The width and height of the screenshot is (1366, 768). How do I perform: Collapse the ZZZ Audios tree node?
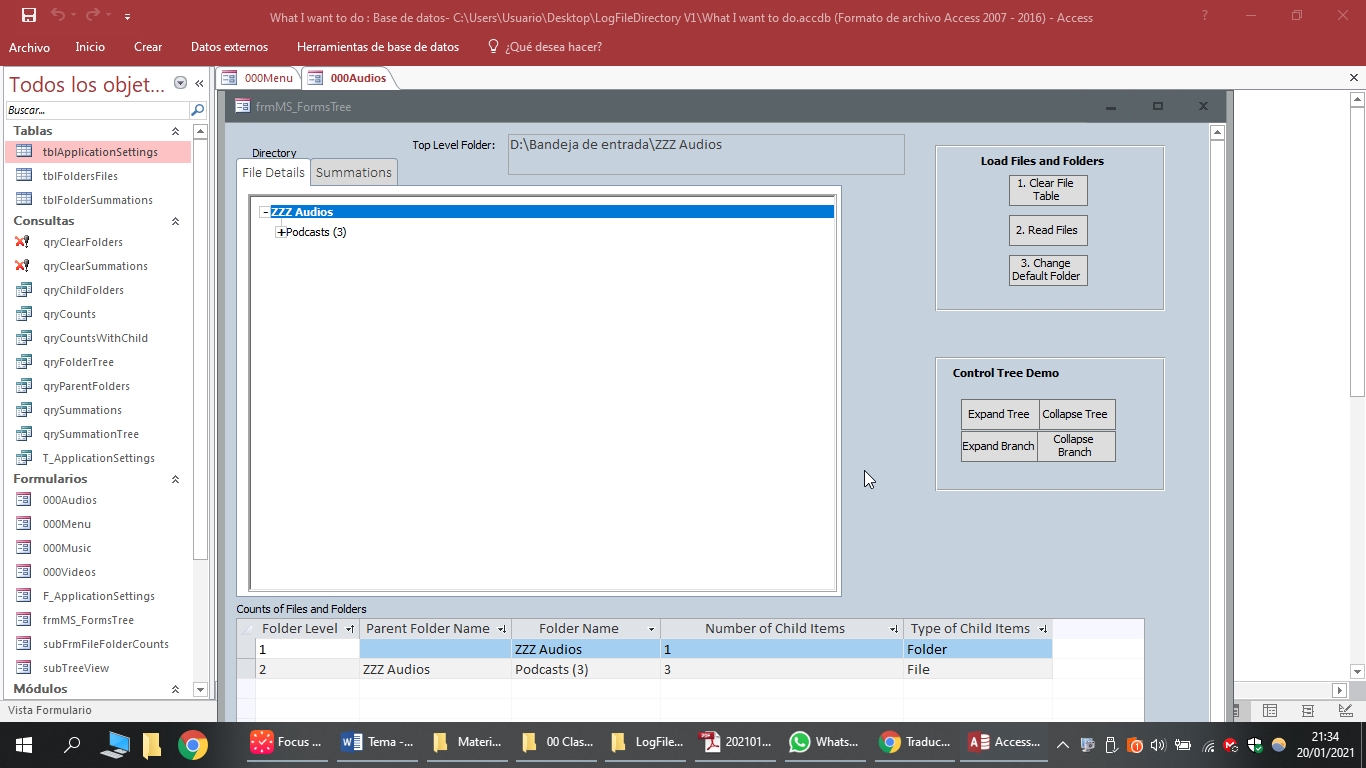[x=265, y=212]
